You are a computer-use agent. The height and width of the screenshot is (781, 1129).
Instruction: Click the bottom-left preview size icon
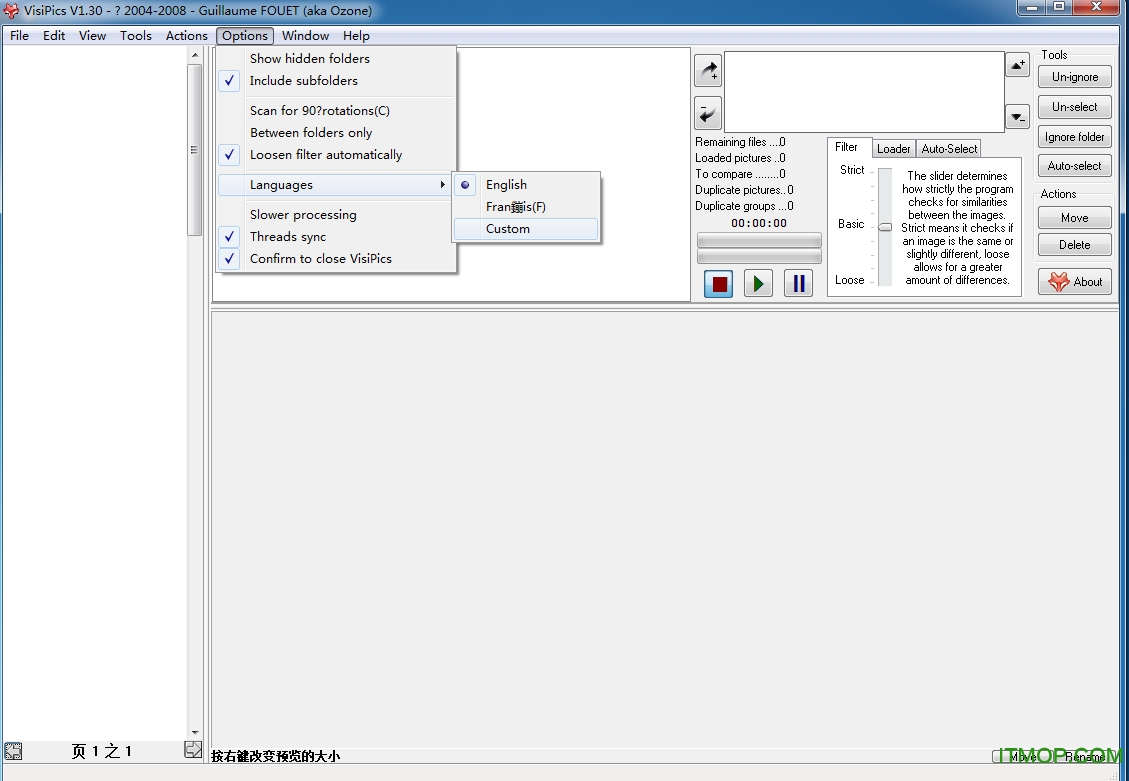[13, 751]
